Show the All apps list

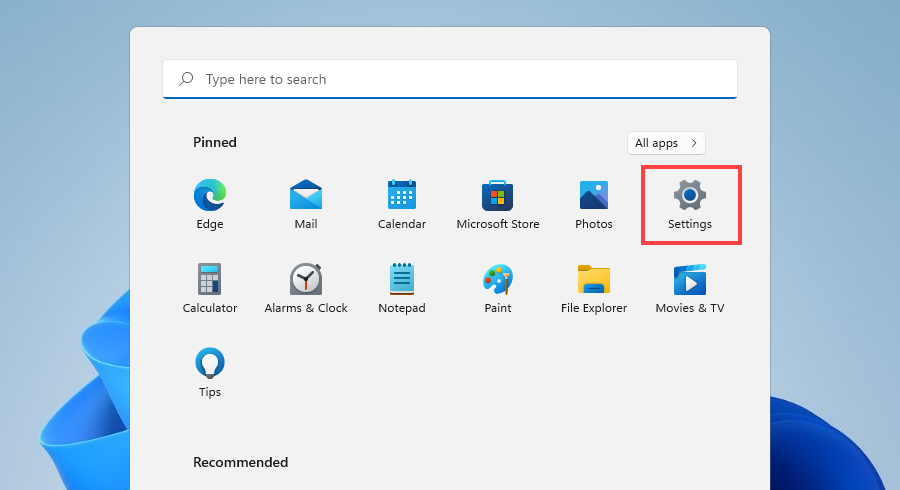[656, 143]
